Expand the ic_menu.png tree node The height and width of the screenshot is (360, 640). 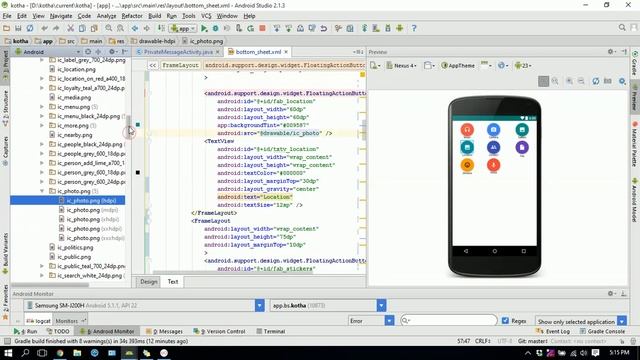(42, 107)
